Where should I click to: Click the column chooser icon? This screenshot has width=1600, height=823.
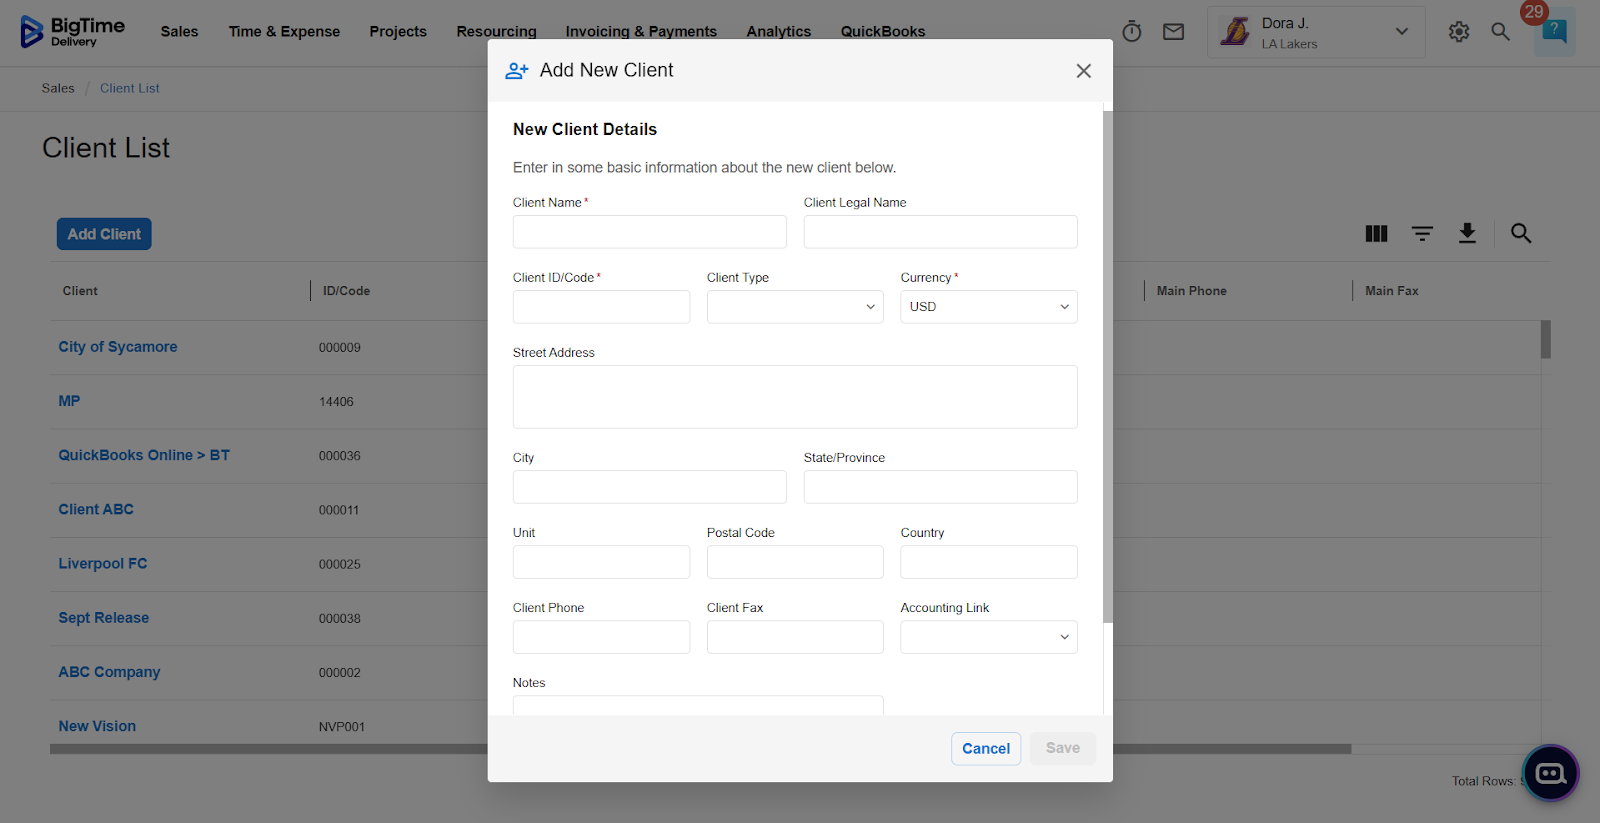click(x=1376, y=234)
